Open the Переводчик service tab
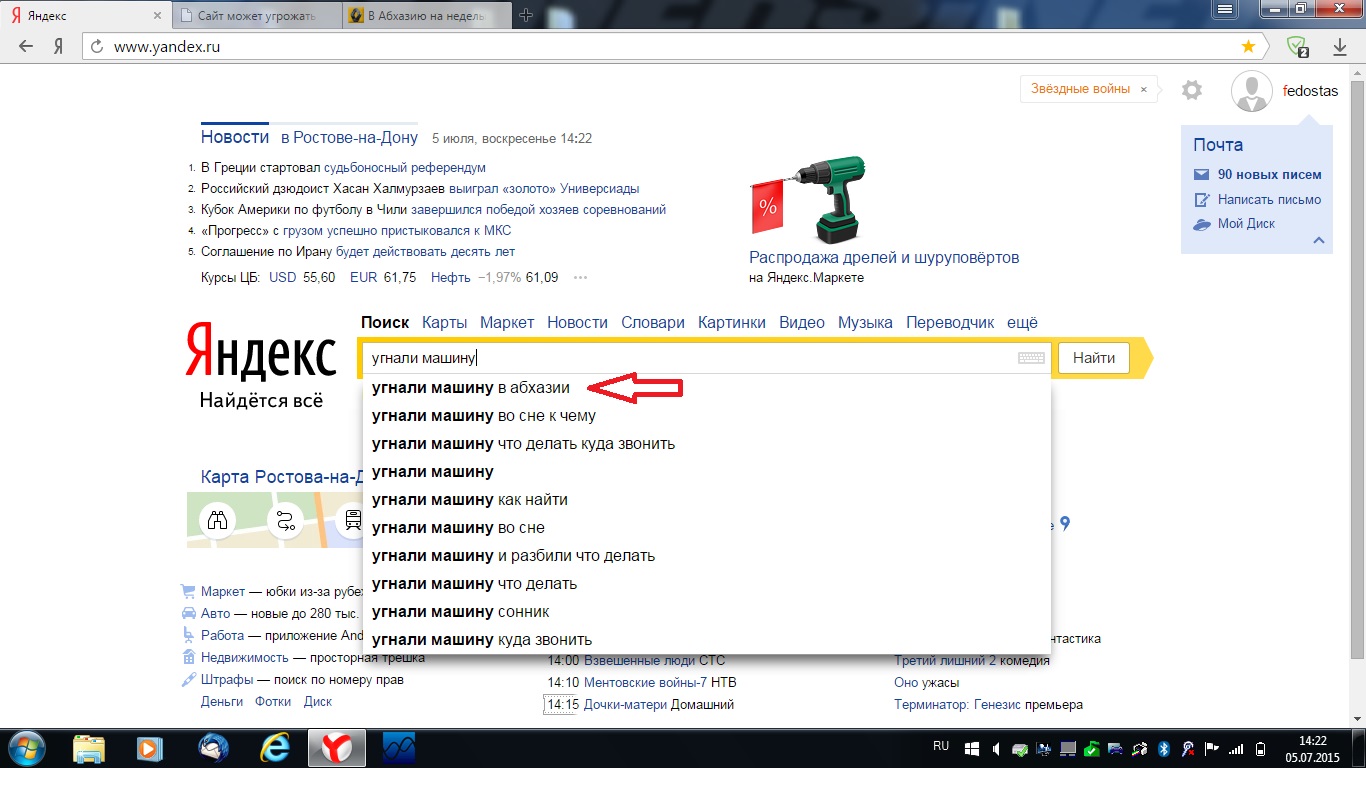 tap(950, 322)
